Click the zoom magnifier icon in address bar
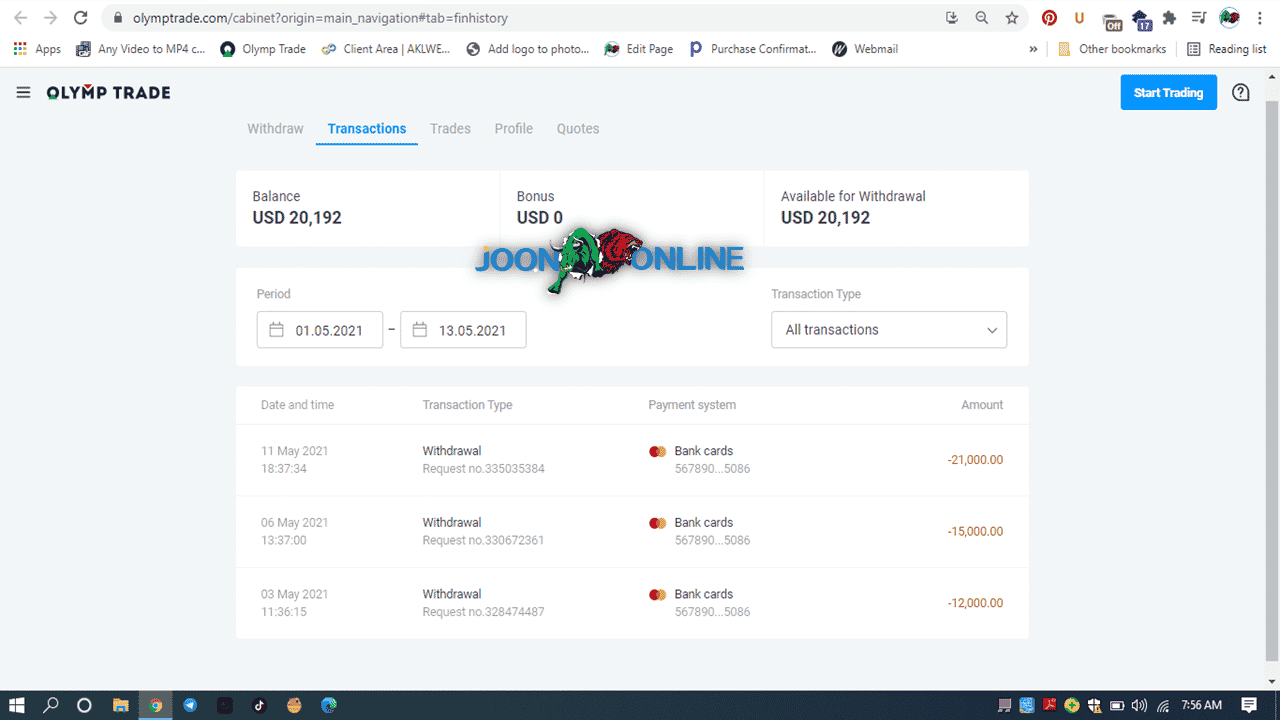Image resolution: width=1280 pixels, height=720 pixels. coord(982,18)
